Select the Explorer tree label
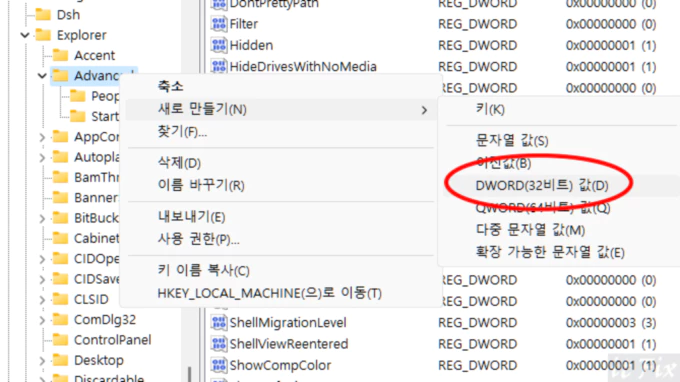The height and width of the screenshot is (382, 680). click(x=82, y=35)
